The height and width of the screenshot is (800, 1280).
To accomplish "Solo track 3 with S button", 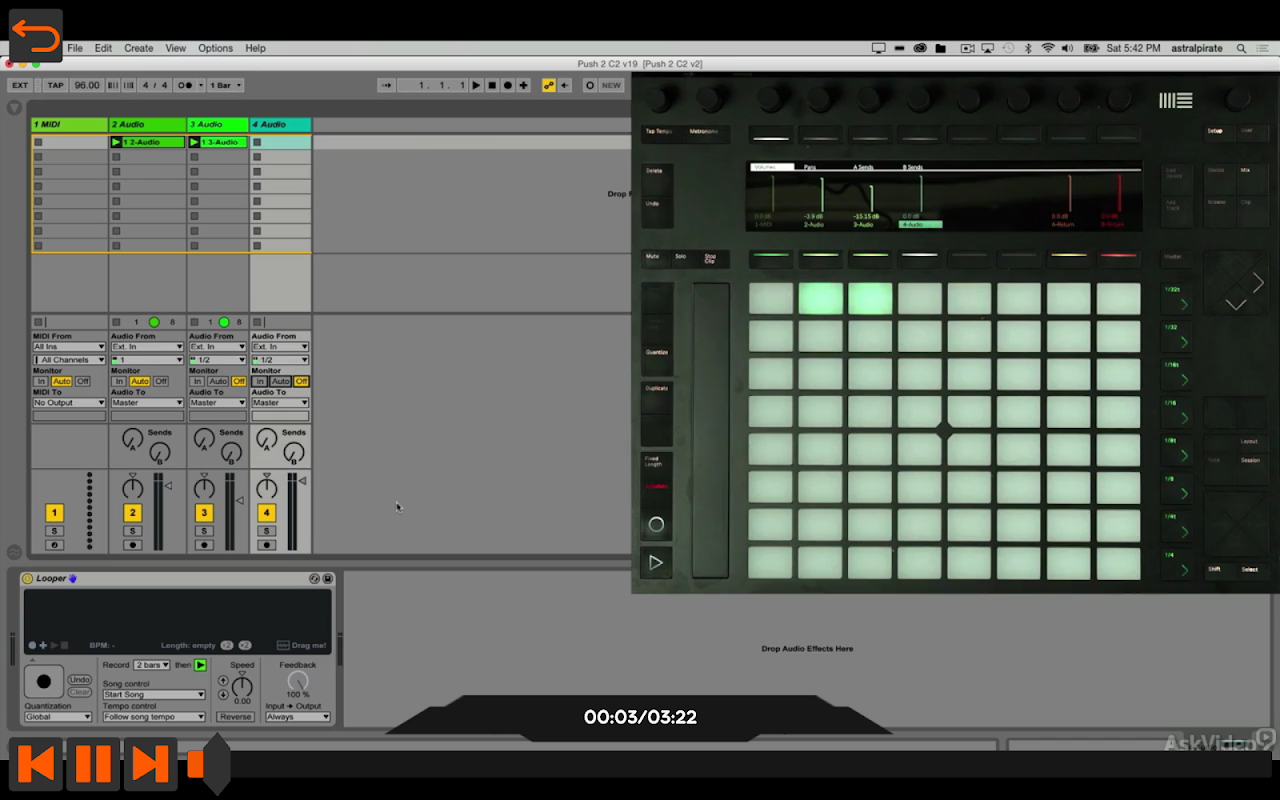I will tap(204, 531).
